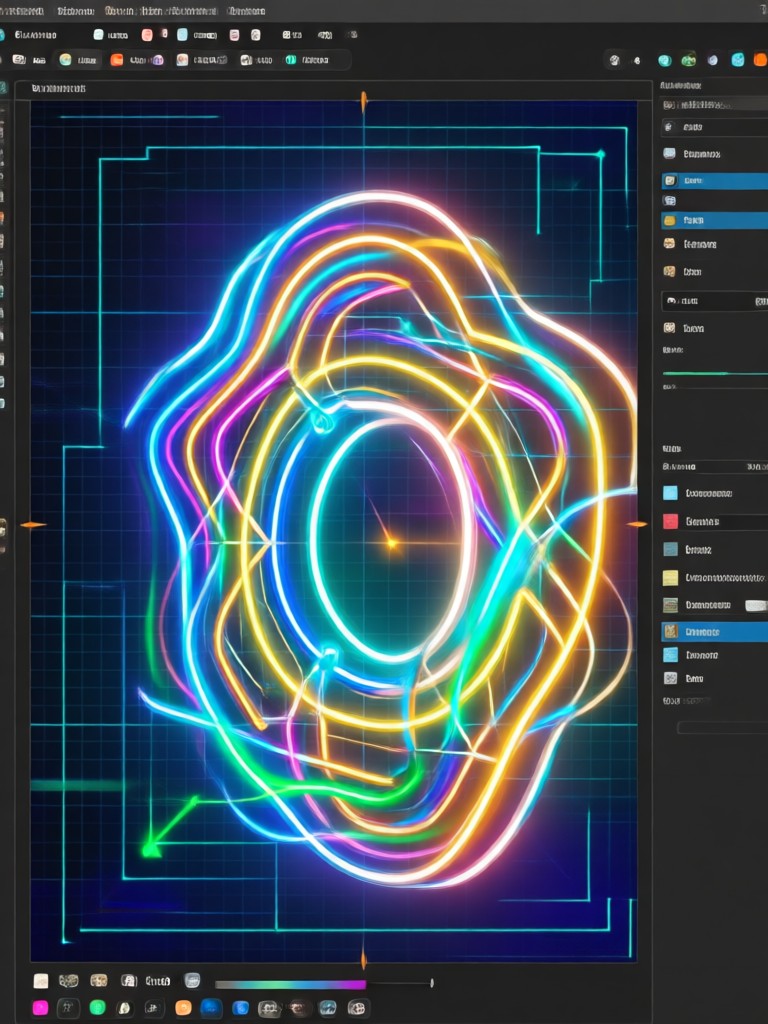
Task: Click the orange rounded icon in bottom toolbar
Action: 184,1008
